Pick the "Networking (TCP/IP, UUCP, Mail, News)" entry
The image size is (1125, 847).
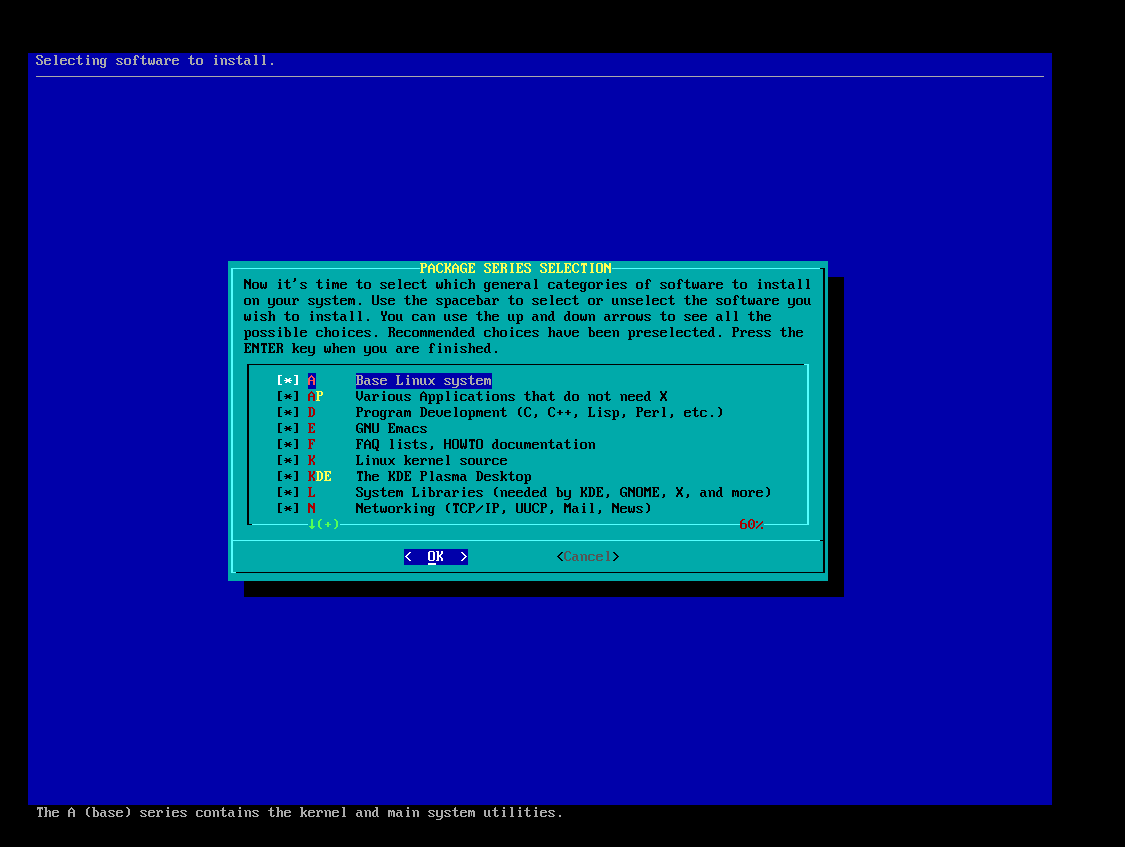coord(503,509)
